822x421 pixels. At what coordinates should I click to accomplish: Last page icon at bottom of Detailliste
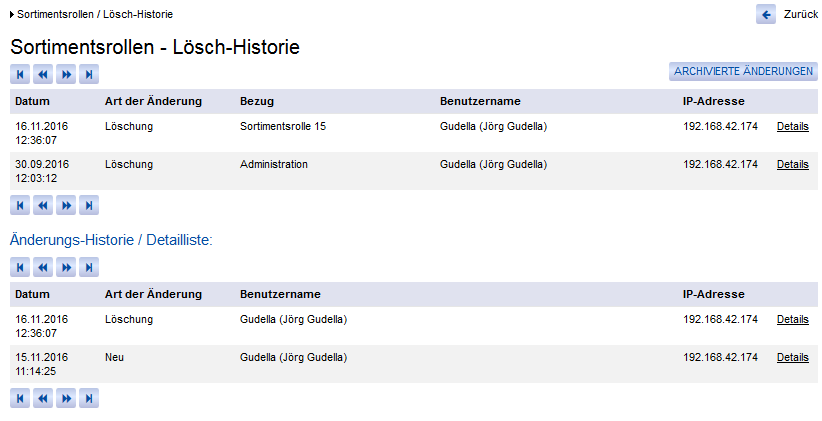(89, 398)
